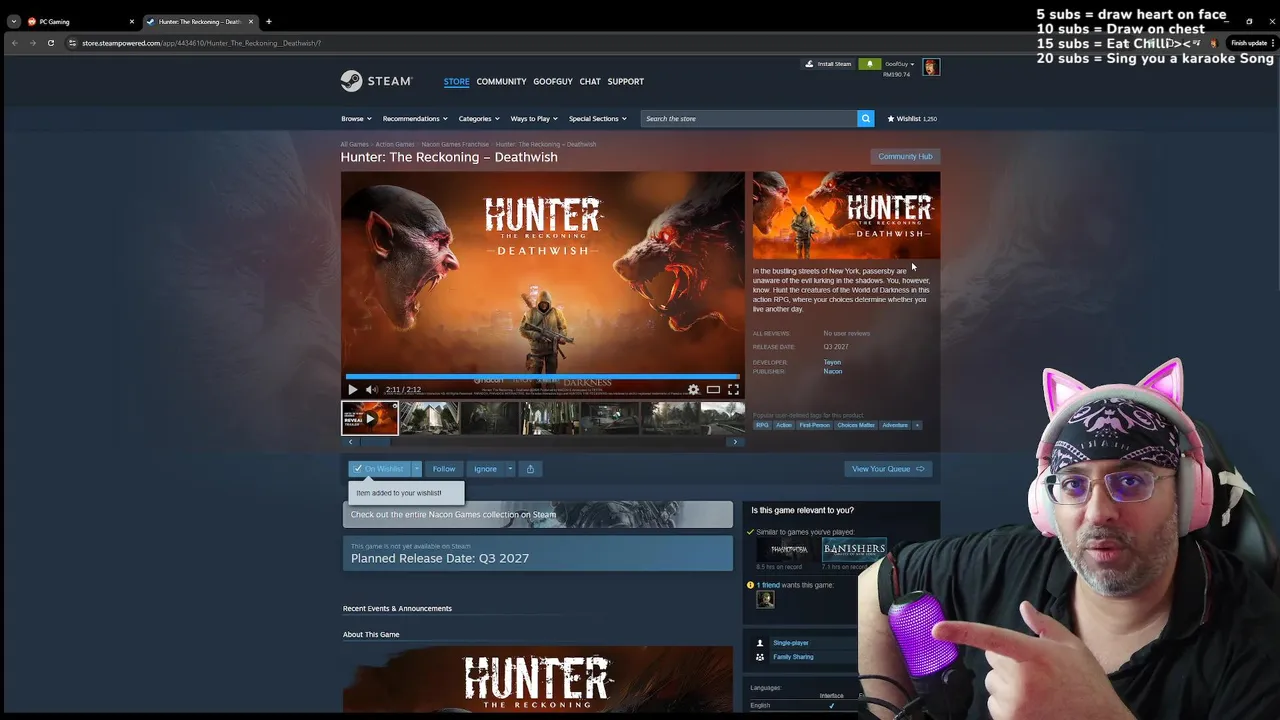Click the plus button to add tags
The width and height of the screenshot is (1280, 720).
917,425
